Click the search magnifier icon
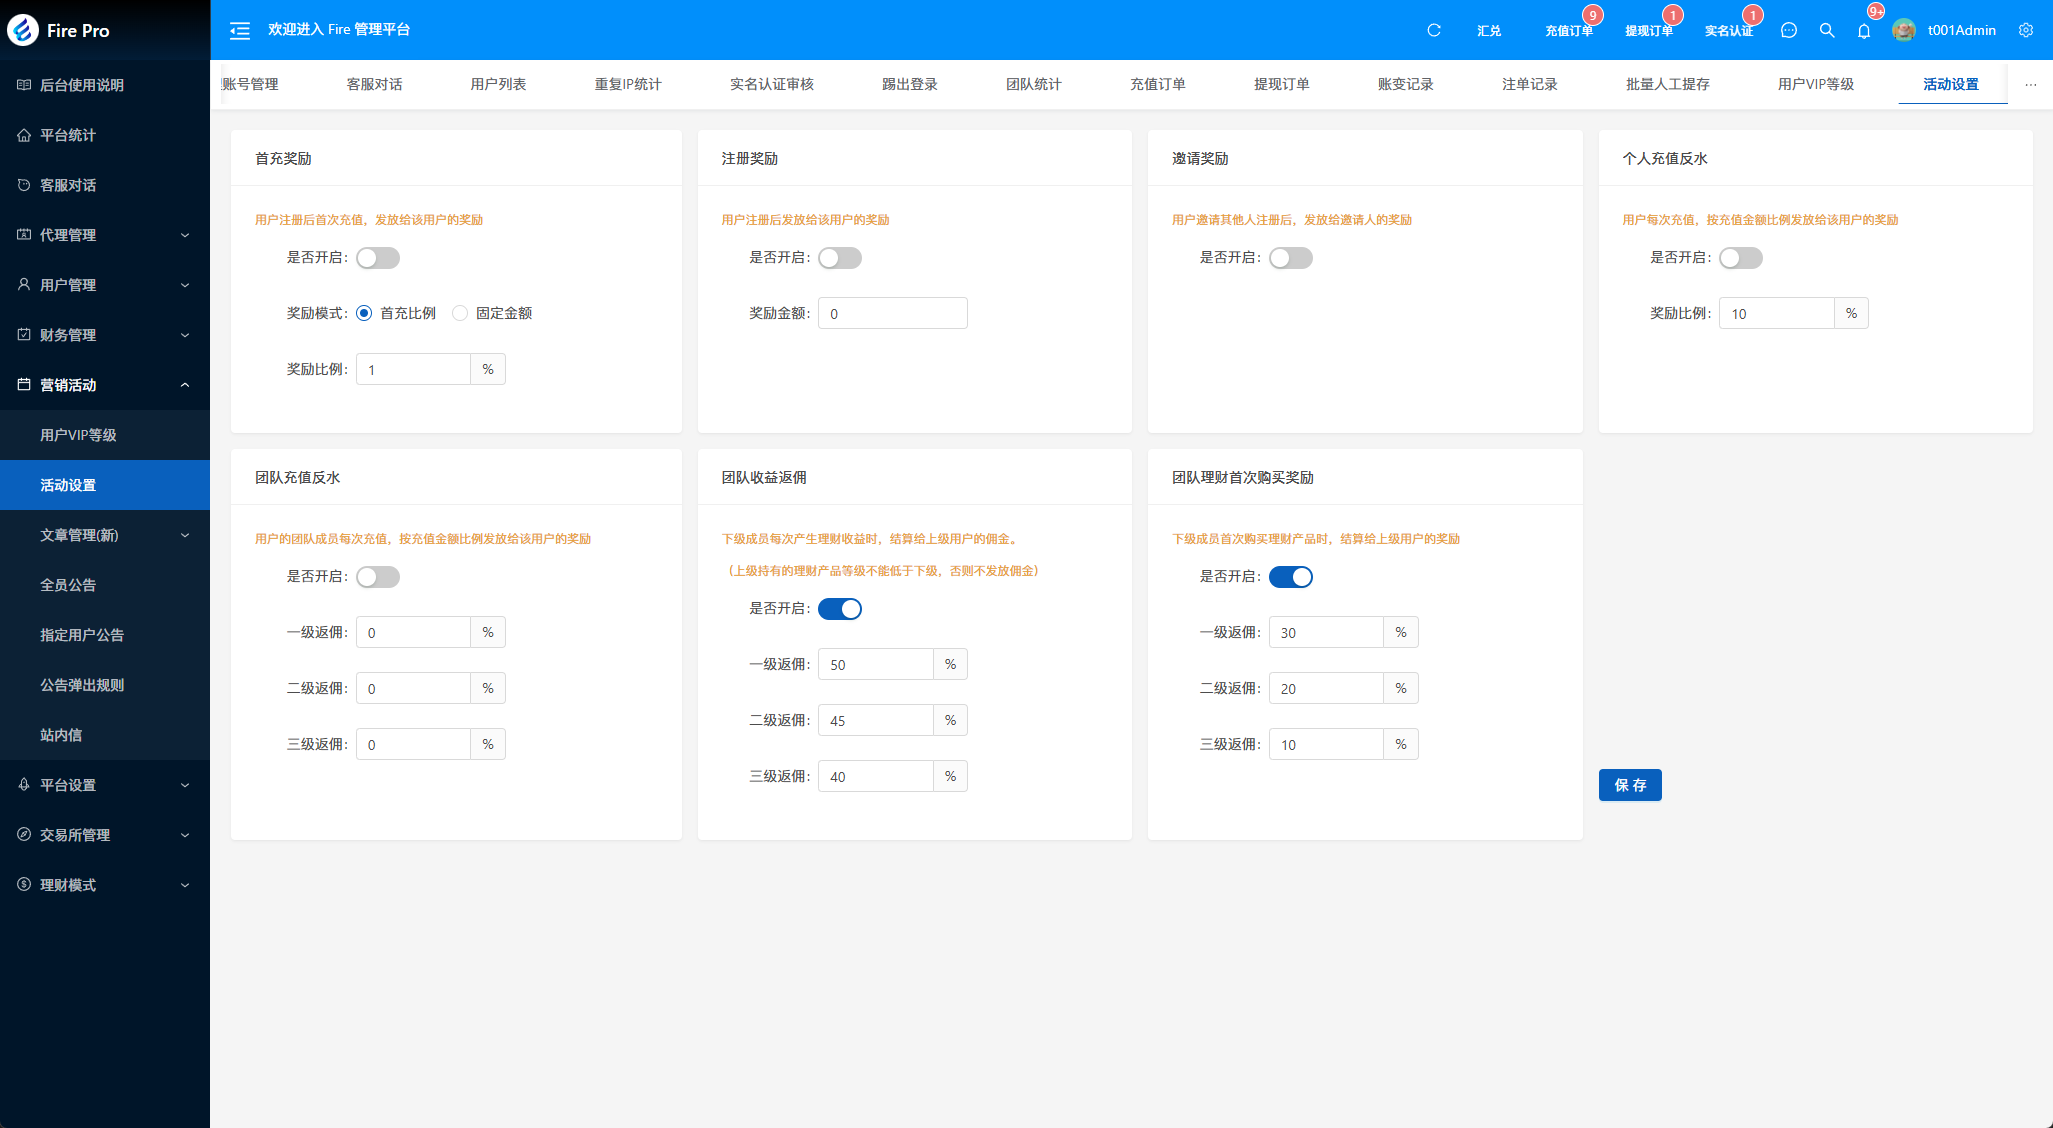This screenshot has height=1128, width=2053. click(x=1827, y=30)
